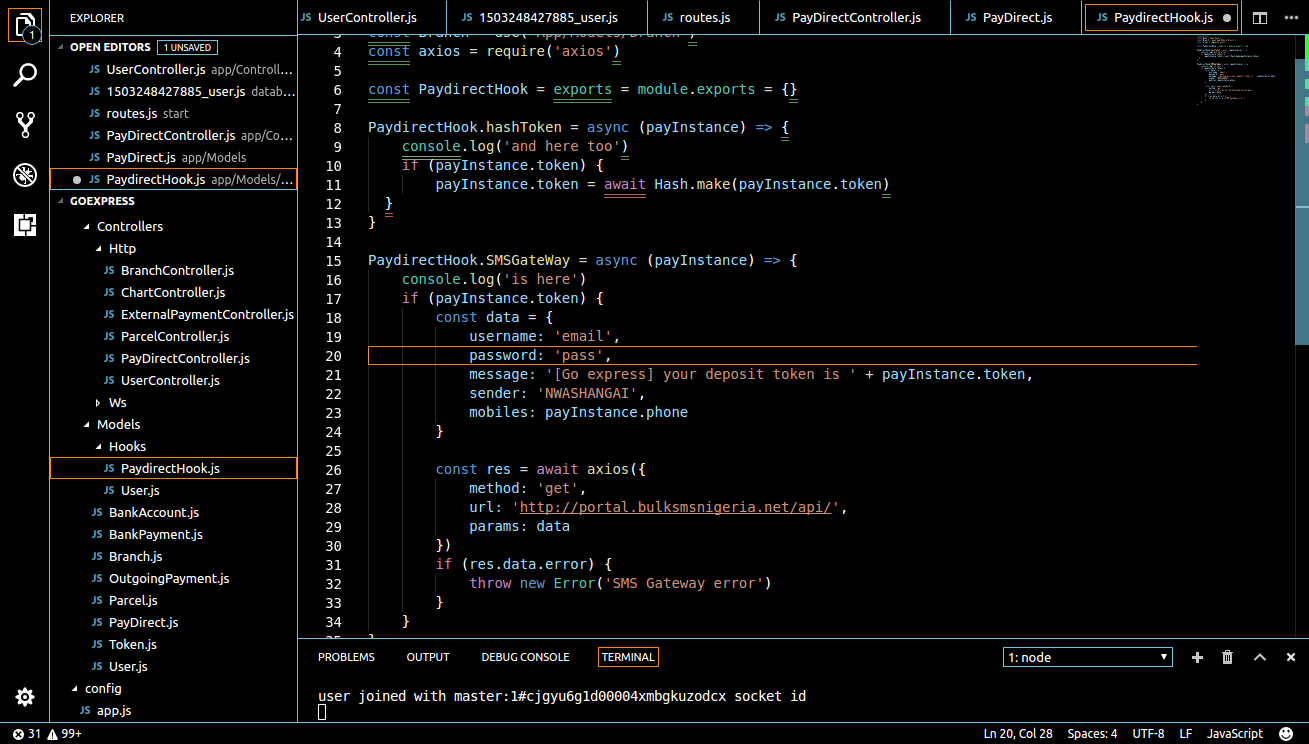Screen dimensions: 1309x744
Task: Open the Source Control view icon
Action: click(25, 125)
